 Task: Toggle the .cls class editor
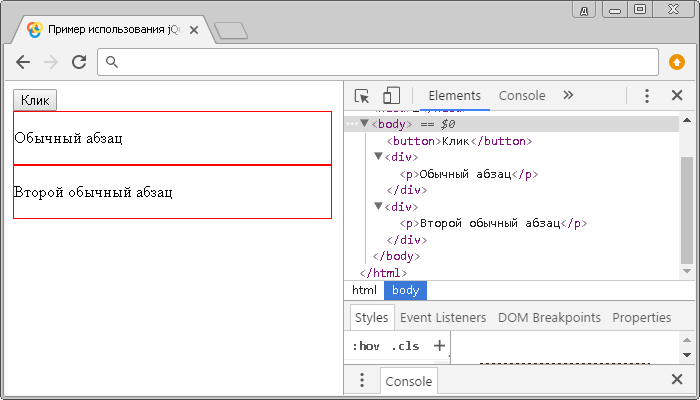tap(405, 346)
